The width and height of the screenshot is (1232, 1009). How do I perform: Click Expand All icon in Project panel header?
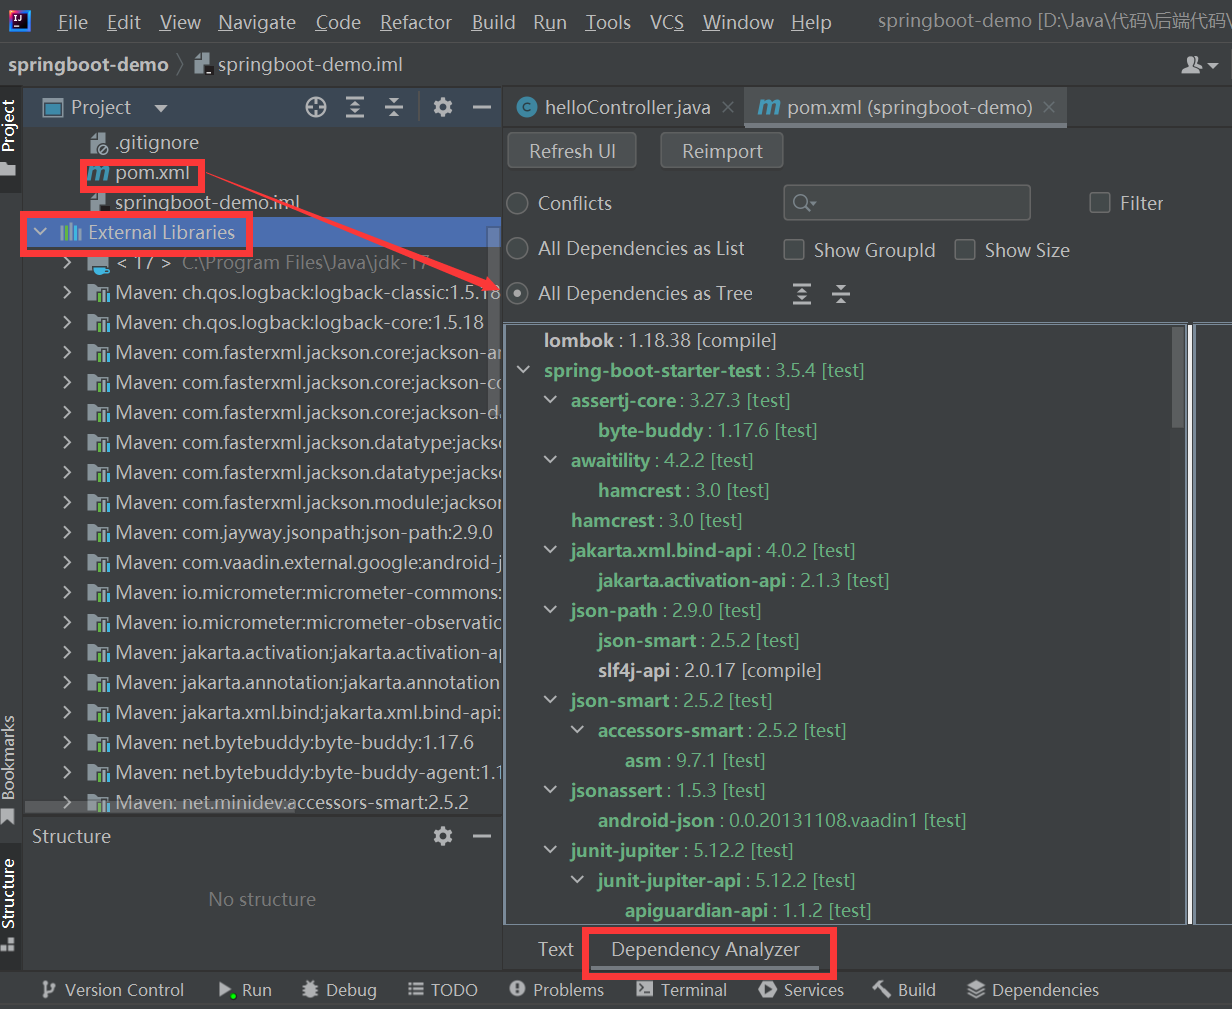[355, 107]
